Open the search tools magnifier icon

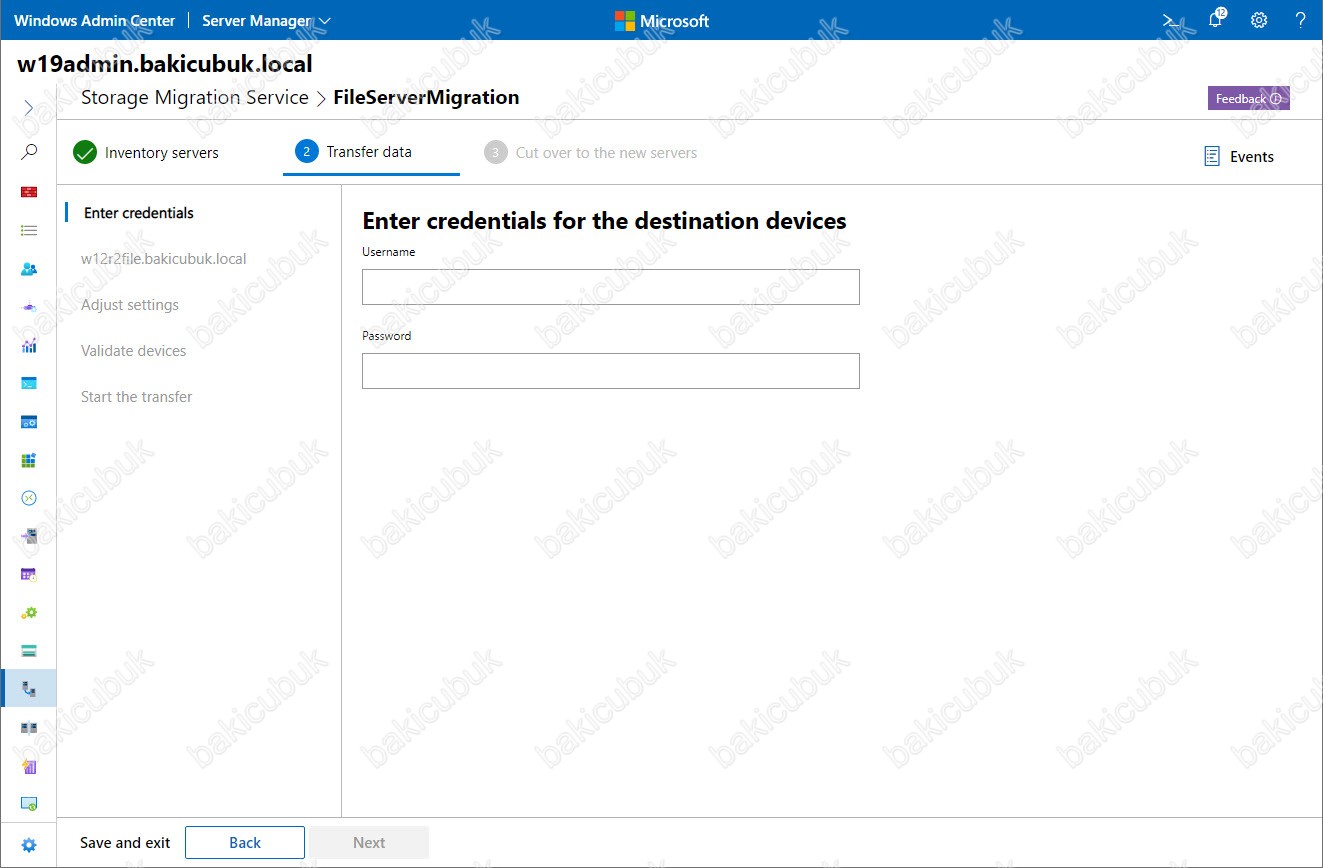29,152
